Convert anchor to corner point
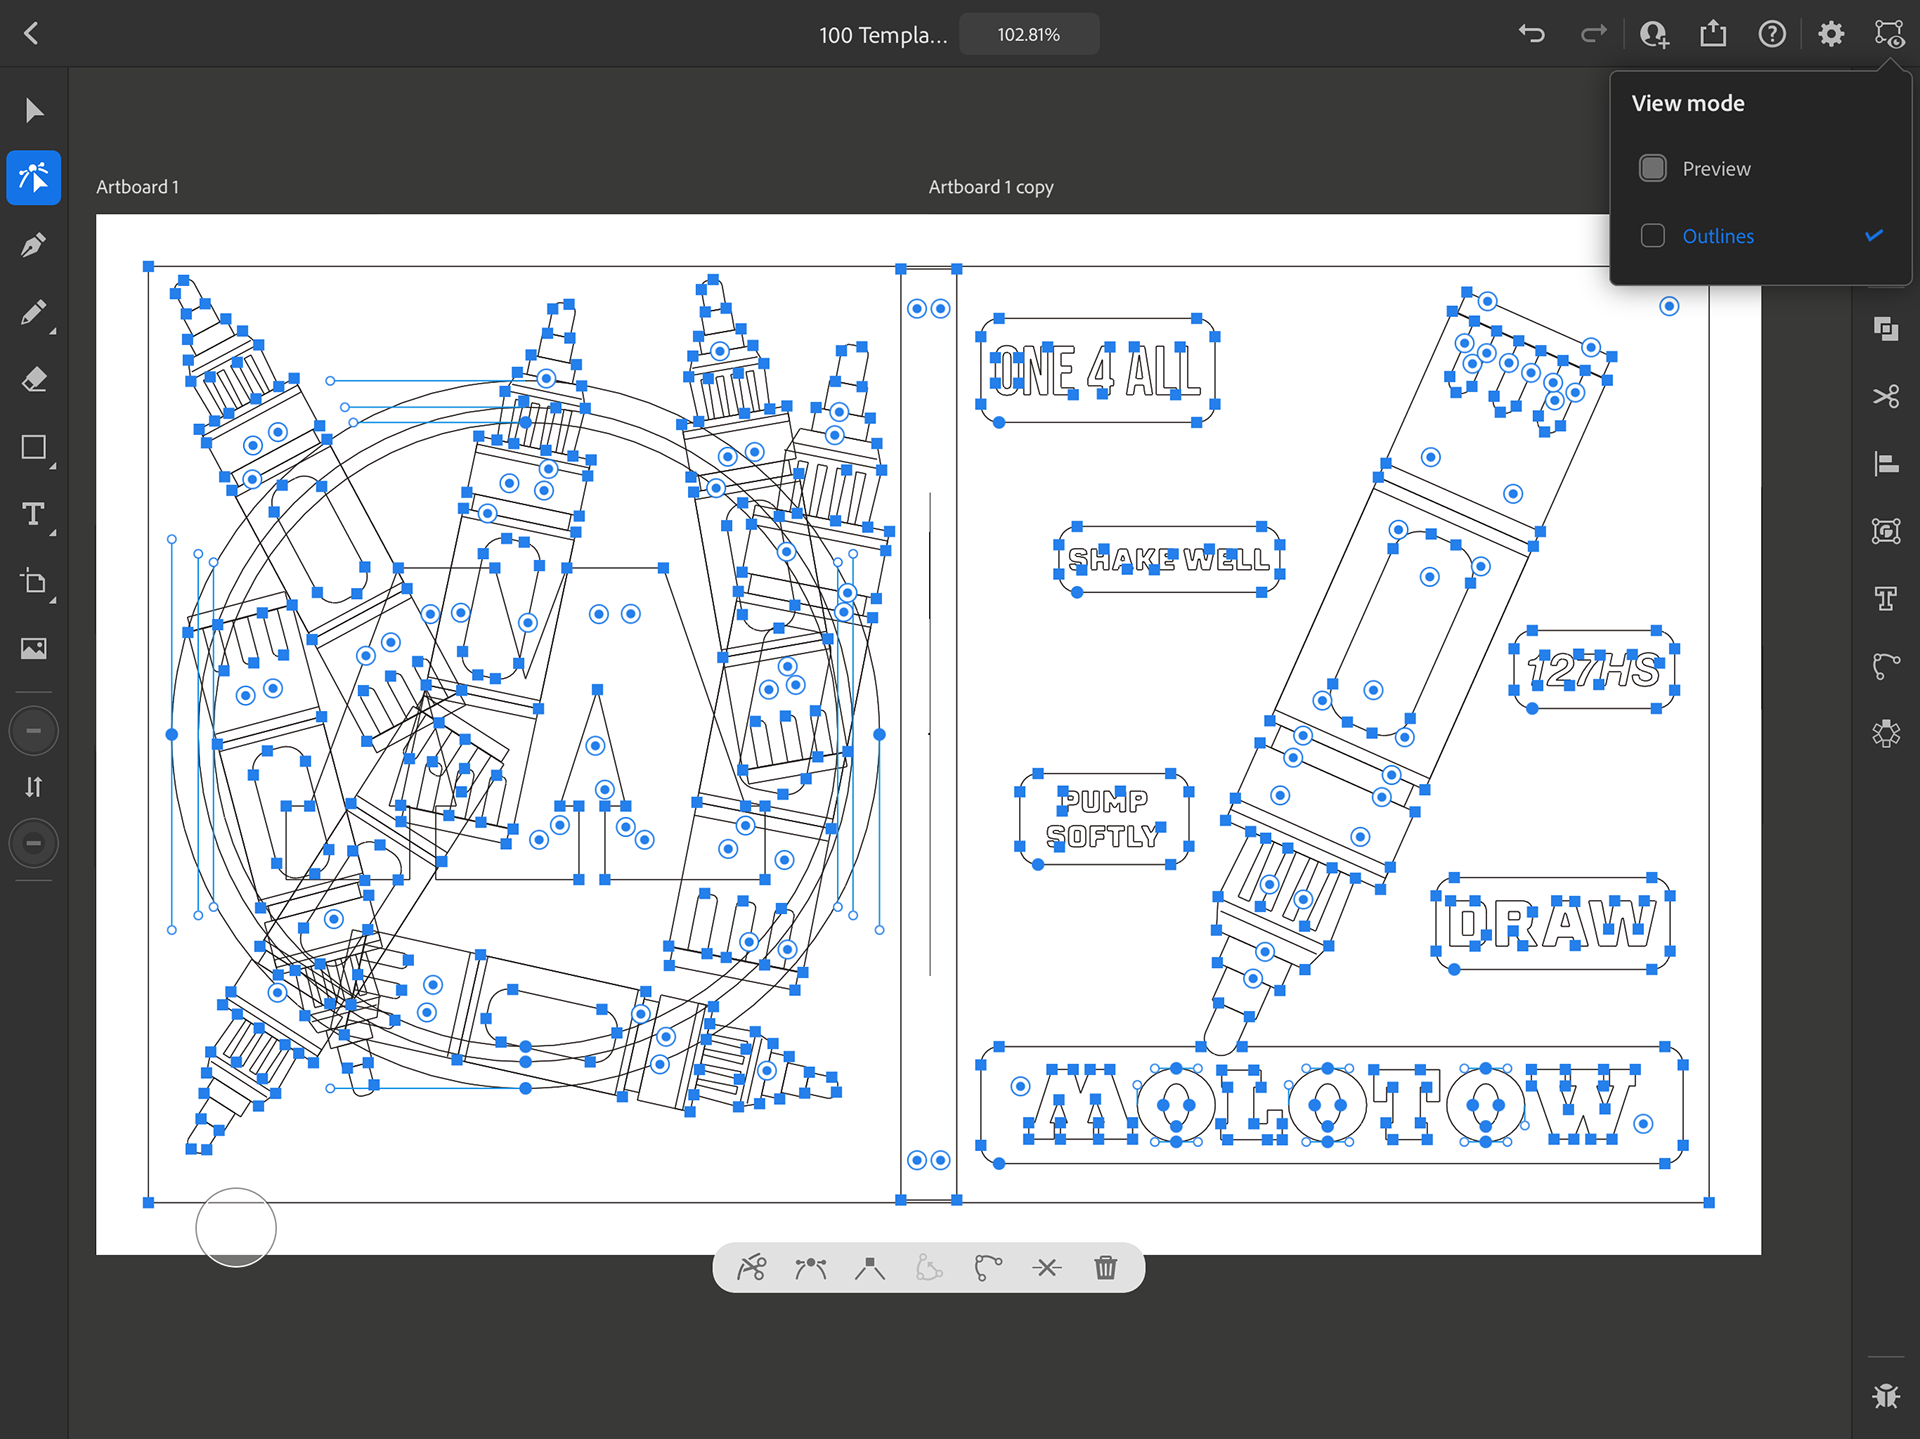 pos(870,1268)
